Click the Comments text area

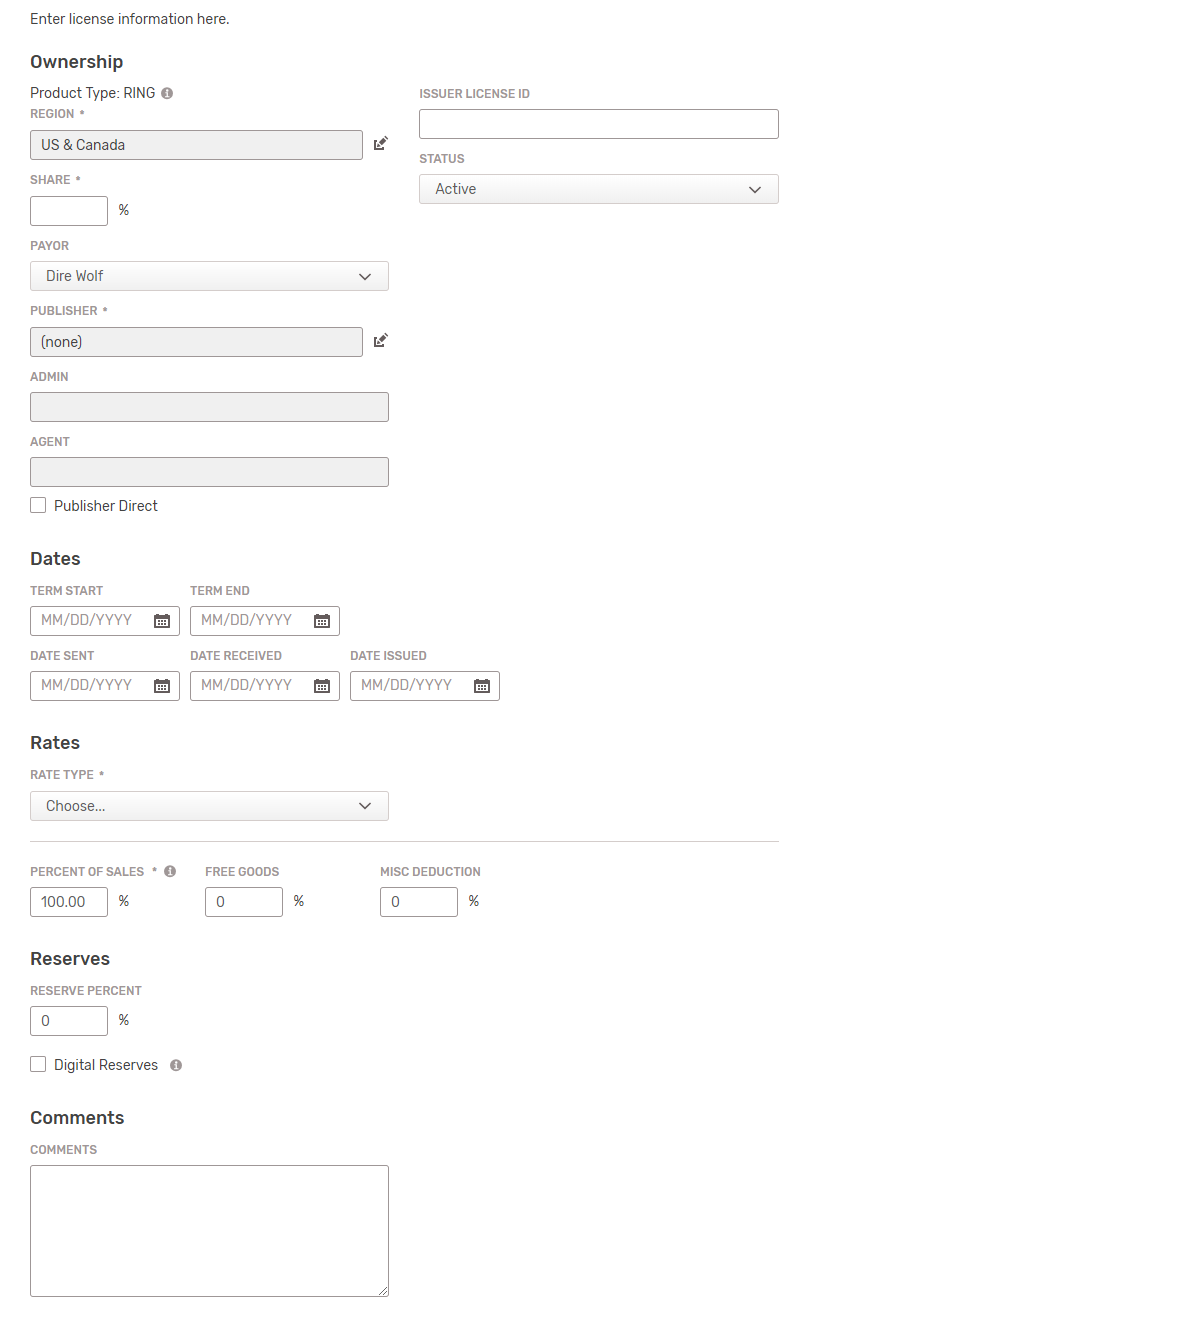(x=209, y=1231)
